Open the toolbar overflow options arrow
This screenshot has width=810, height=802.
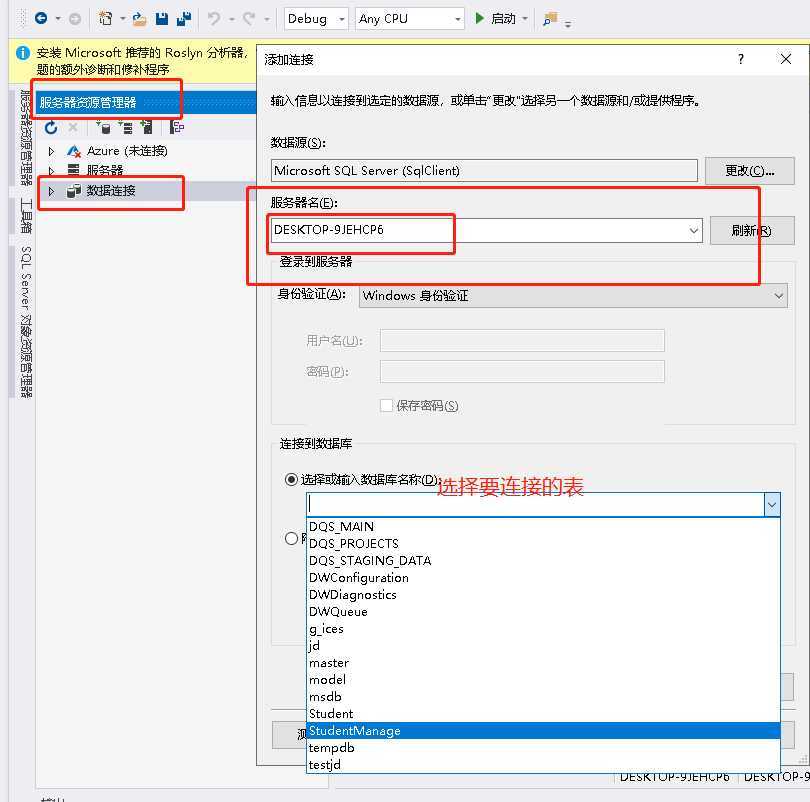[568, 24]
